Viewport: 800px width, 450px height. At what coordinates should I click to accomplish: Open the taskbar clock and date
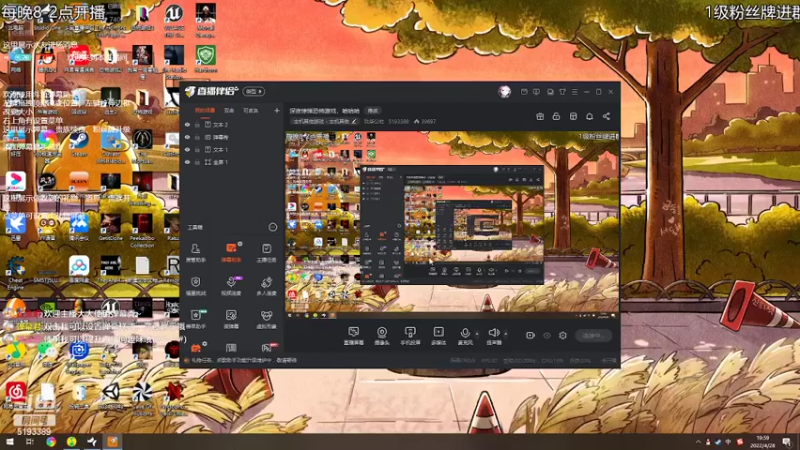point(762,442)
